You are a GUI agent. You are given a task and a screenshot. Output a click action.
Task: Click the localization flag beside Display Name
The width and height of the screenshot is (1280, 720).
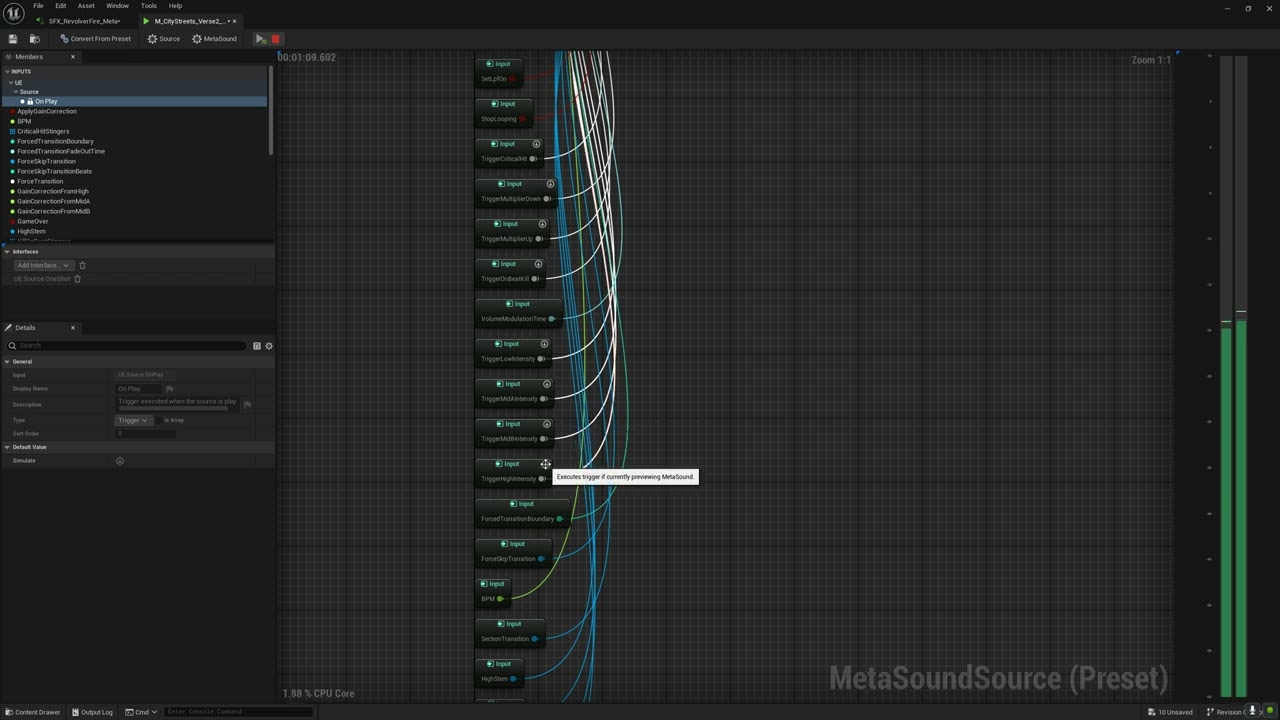[x=169, y=388]
